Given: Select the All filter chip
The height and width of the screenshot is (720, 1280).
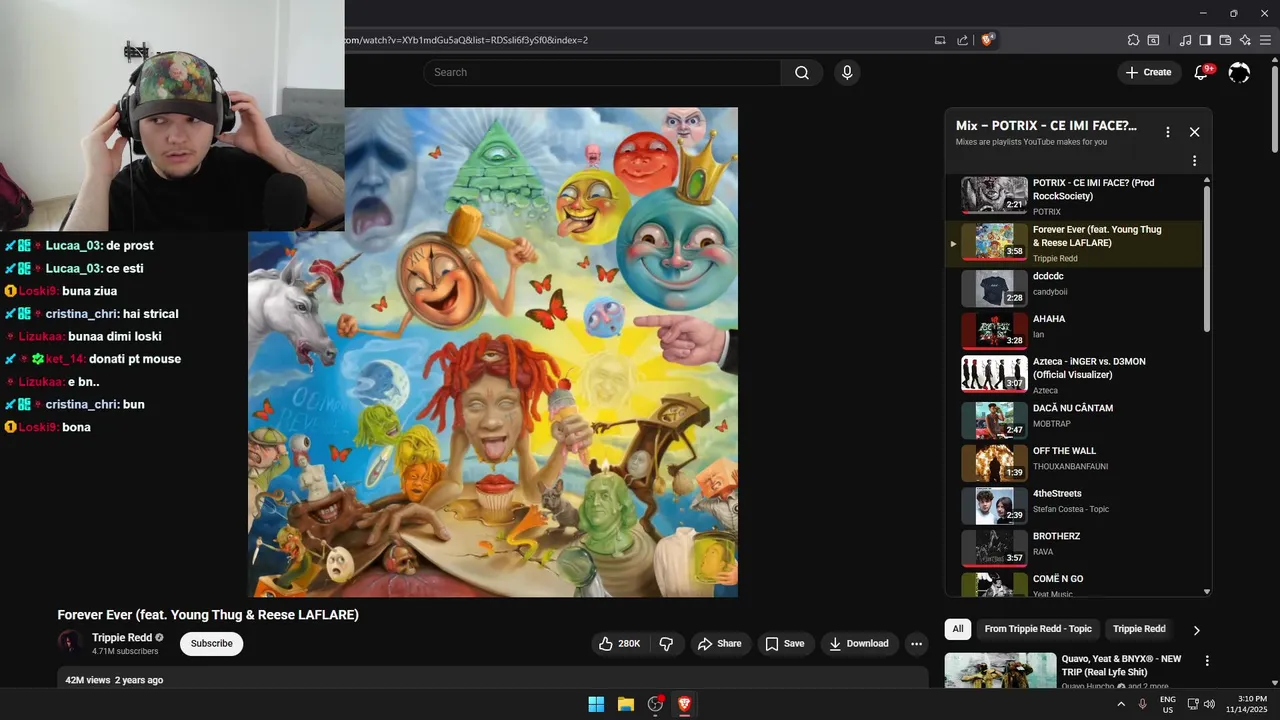Looking at the screenshot, I should pos(958,629).
